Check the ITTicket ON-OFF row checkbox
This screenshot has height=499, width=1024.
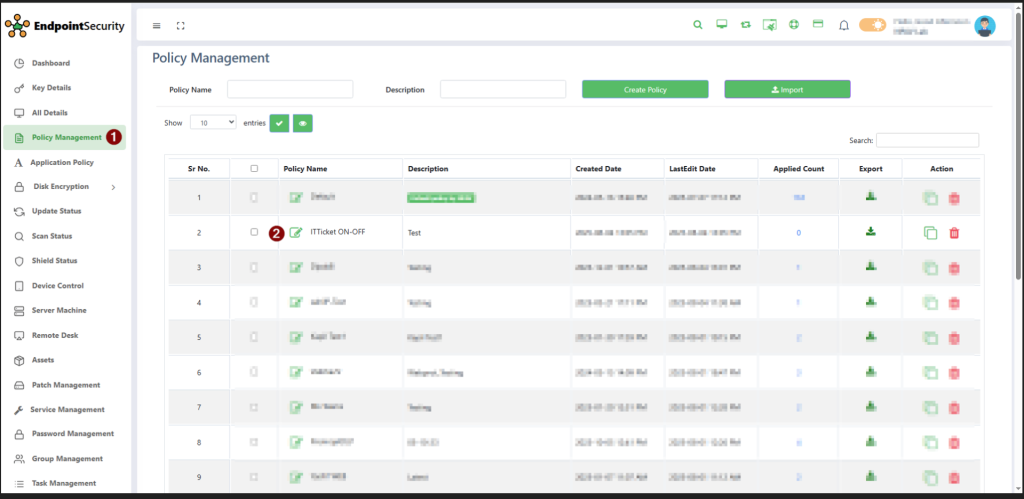click(x=254, y=232)
